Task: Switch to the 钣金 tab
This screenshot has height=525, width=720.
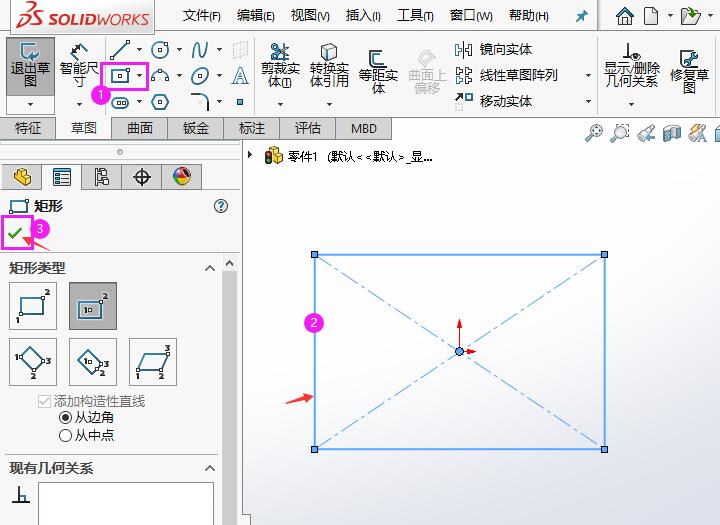Action: pyautogui.click(x=196, y=128)
